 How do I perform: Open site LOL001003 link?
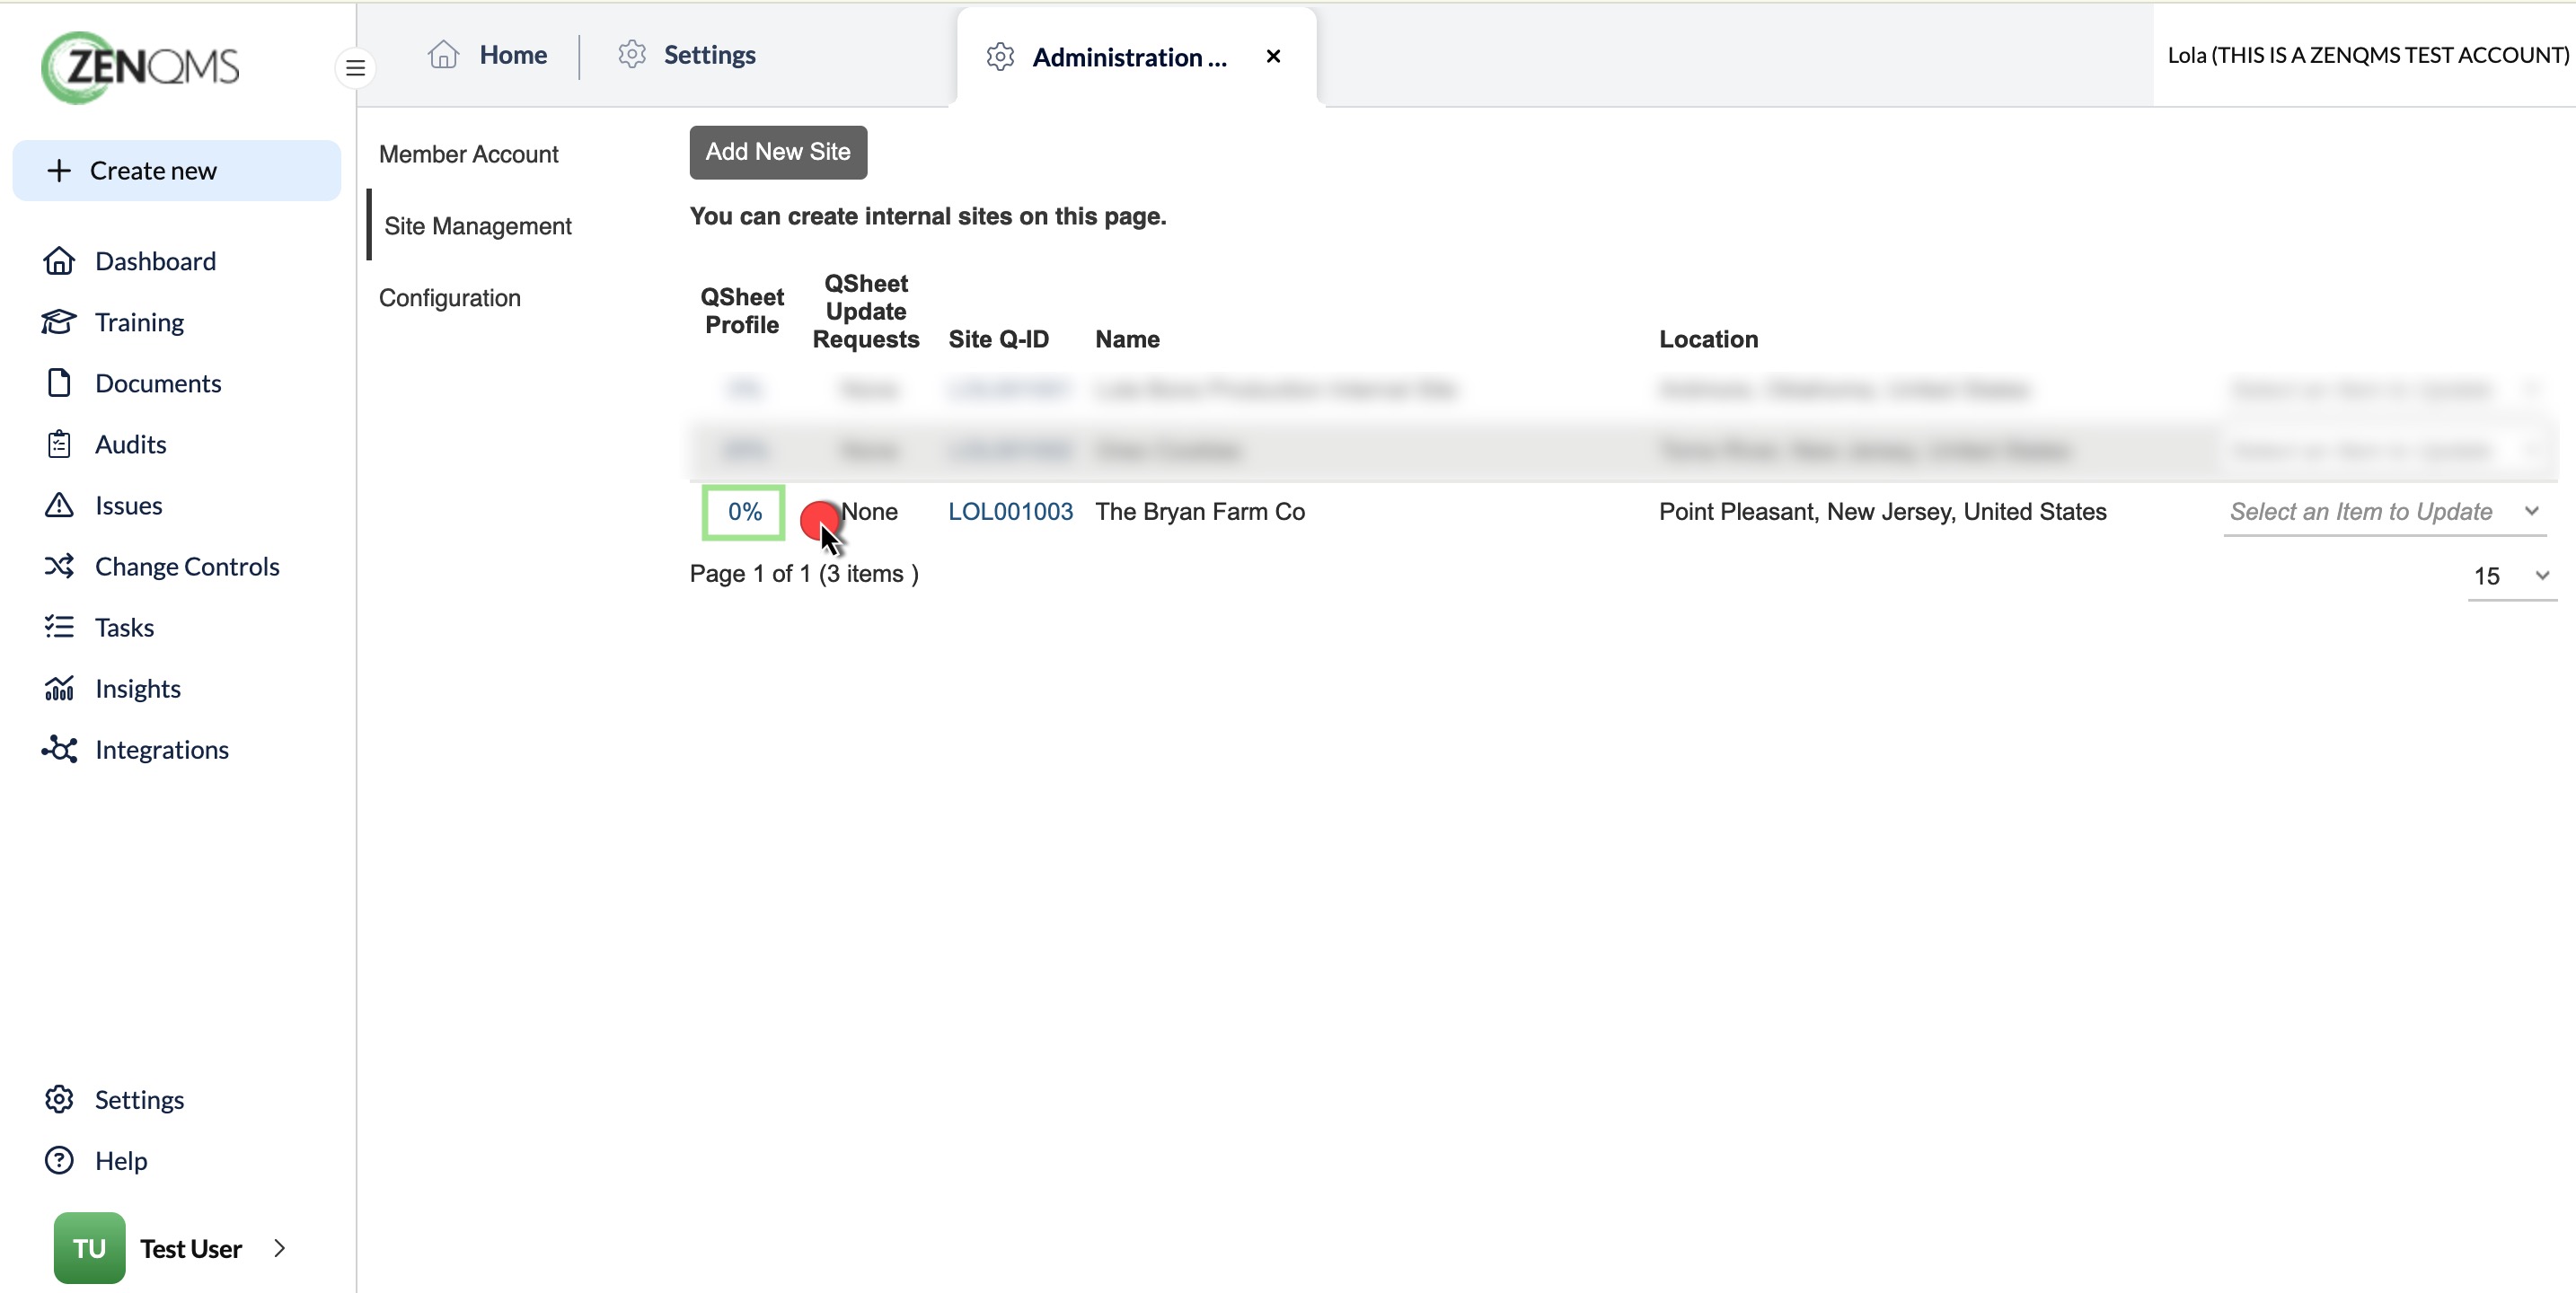(1010, 511)
